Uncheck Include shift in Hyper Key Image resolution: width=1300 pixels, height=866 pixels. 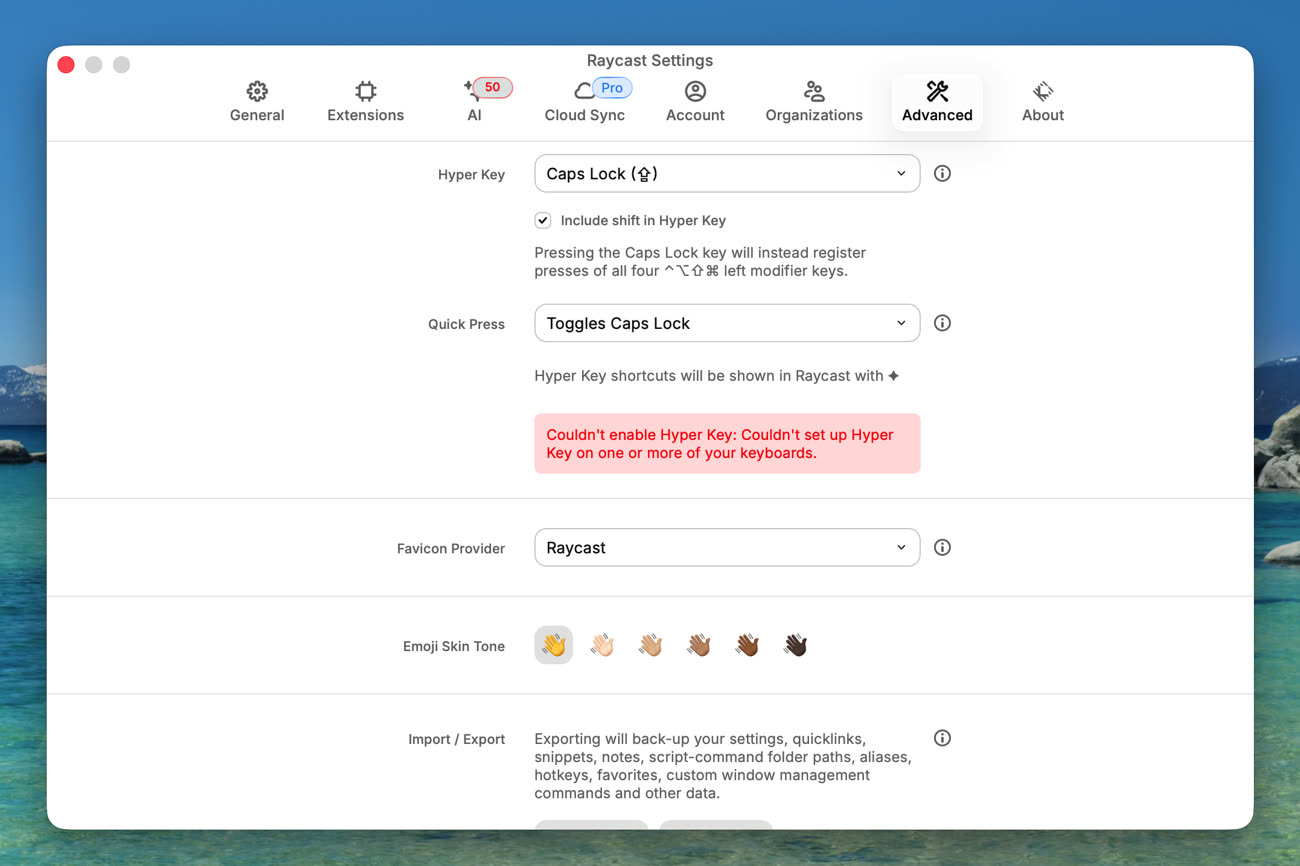coord(543,221)
